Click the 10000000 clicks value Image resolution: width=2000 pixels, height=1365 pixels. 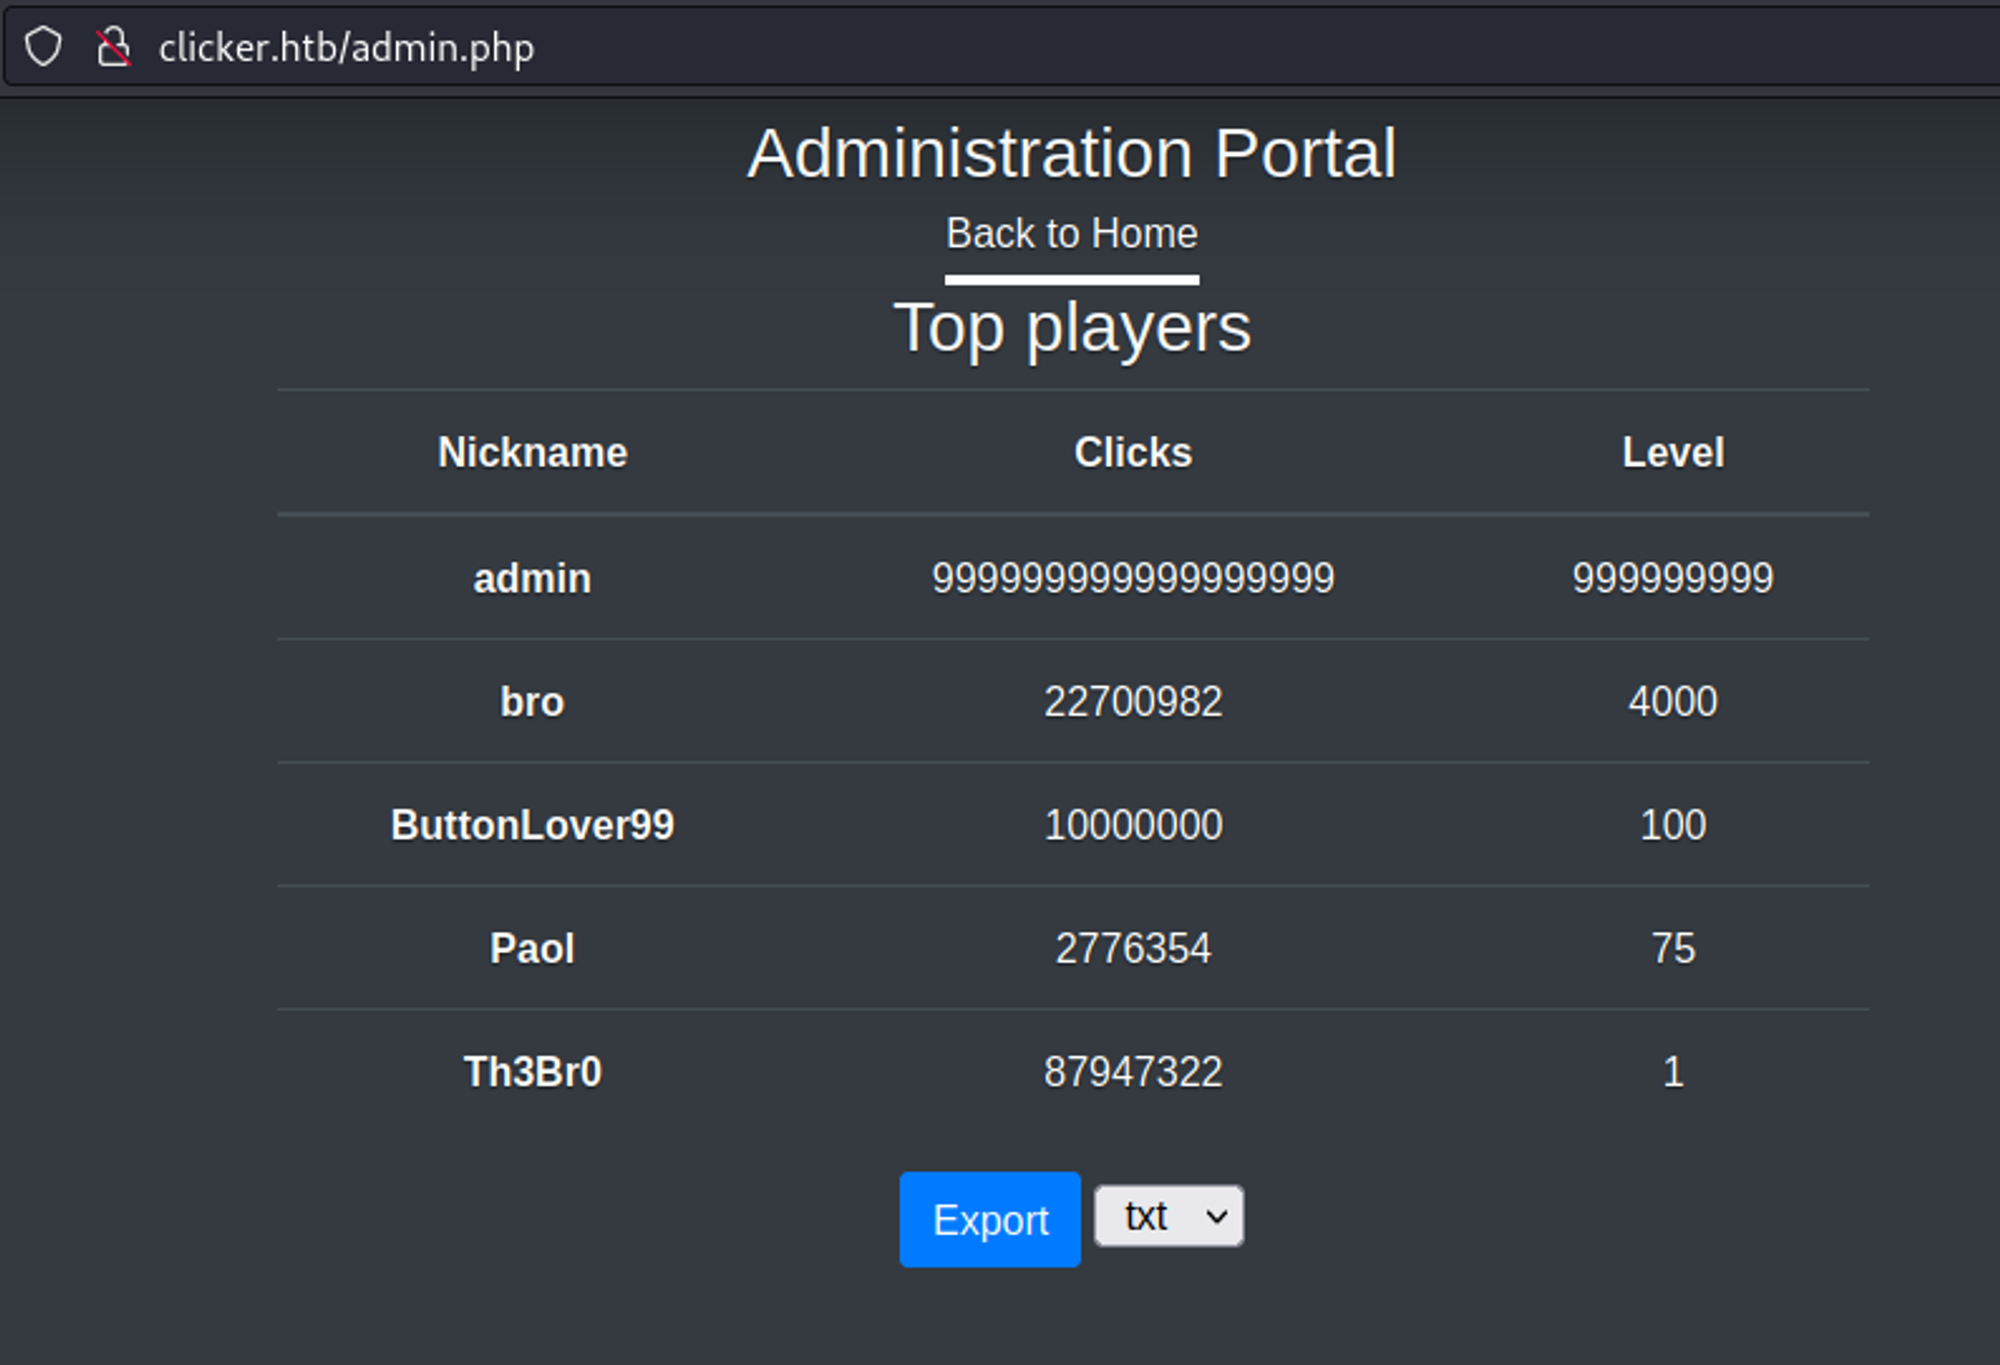(x=1132, y=826)
